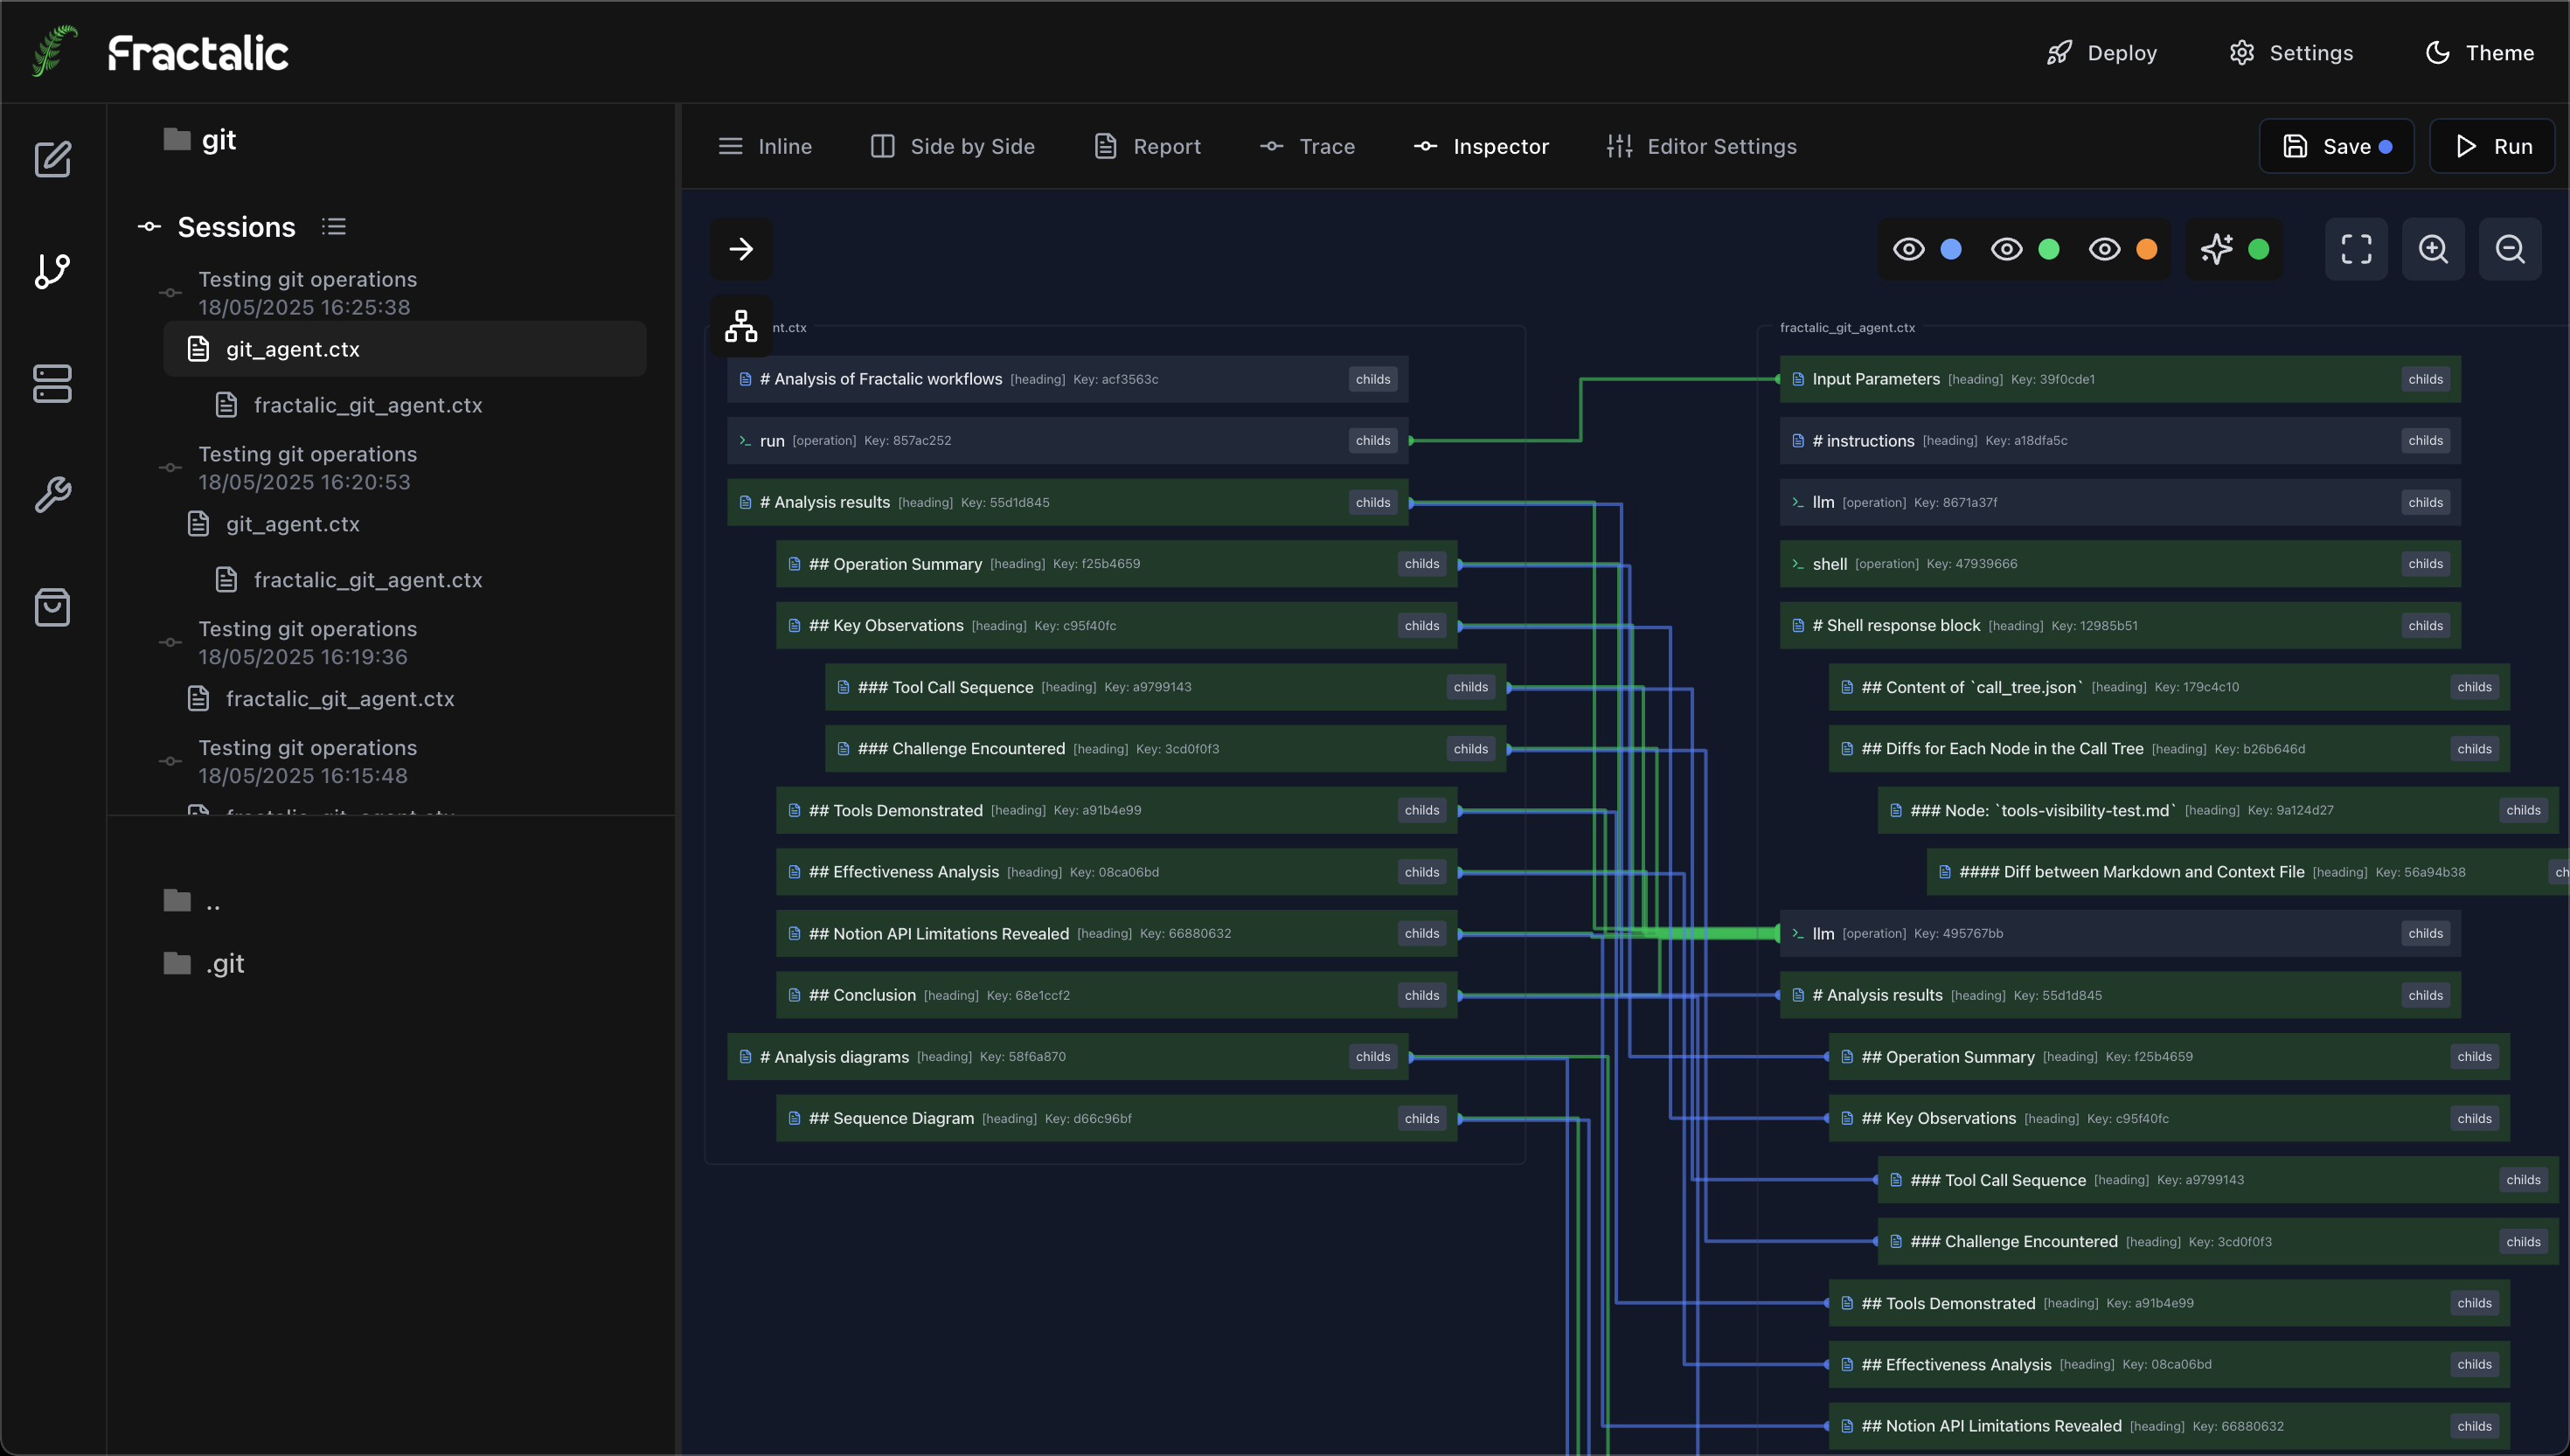Image resolution: width=2570 pixels, height=1456 pixels.
Task: Open Settings in the top bar
Action: pyautogui.click(x=2291, y=53)
